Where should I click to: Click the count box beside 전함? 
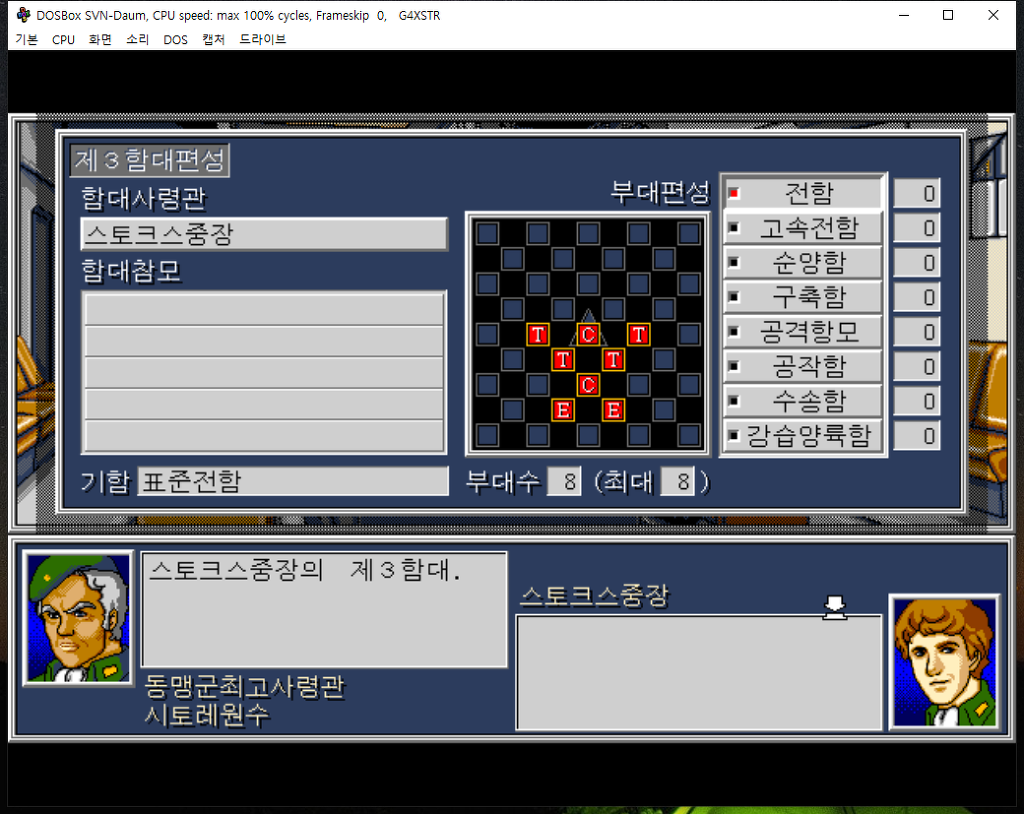916,193
